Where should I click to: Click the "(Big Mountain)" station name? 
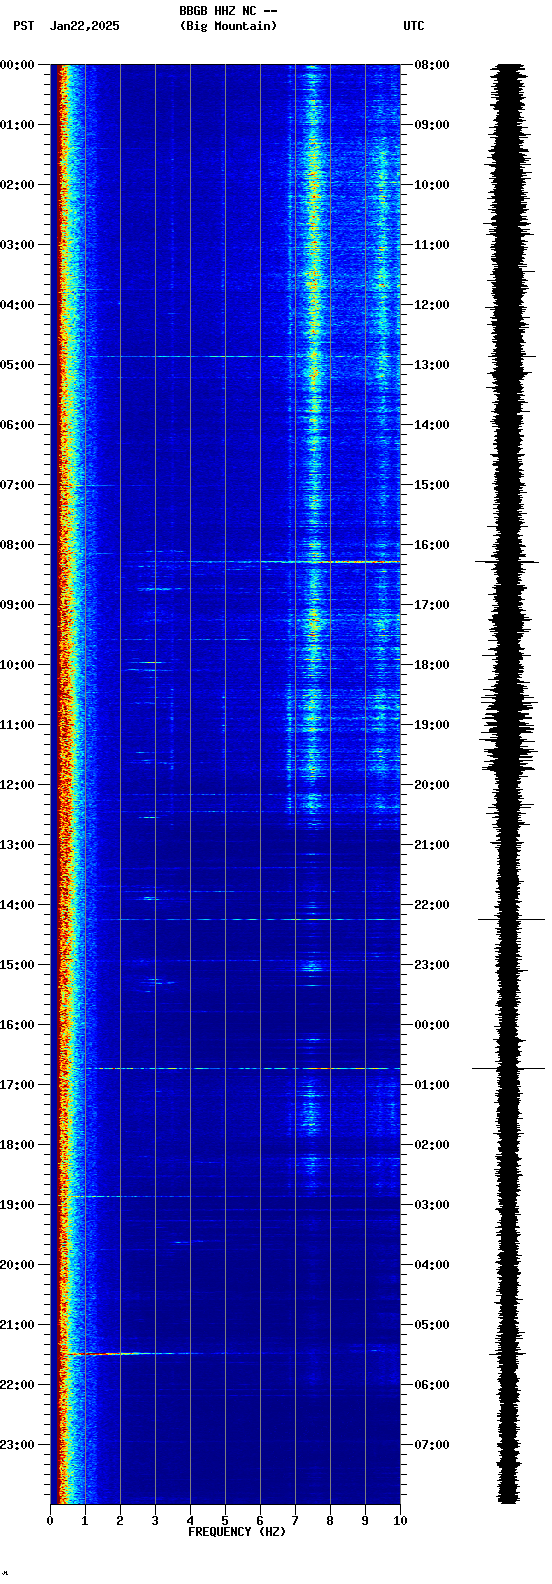tap(228, 26)
